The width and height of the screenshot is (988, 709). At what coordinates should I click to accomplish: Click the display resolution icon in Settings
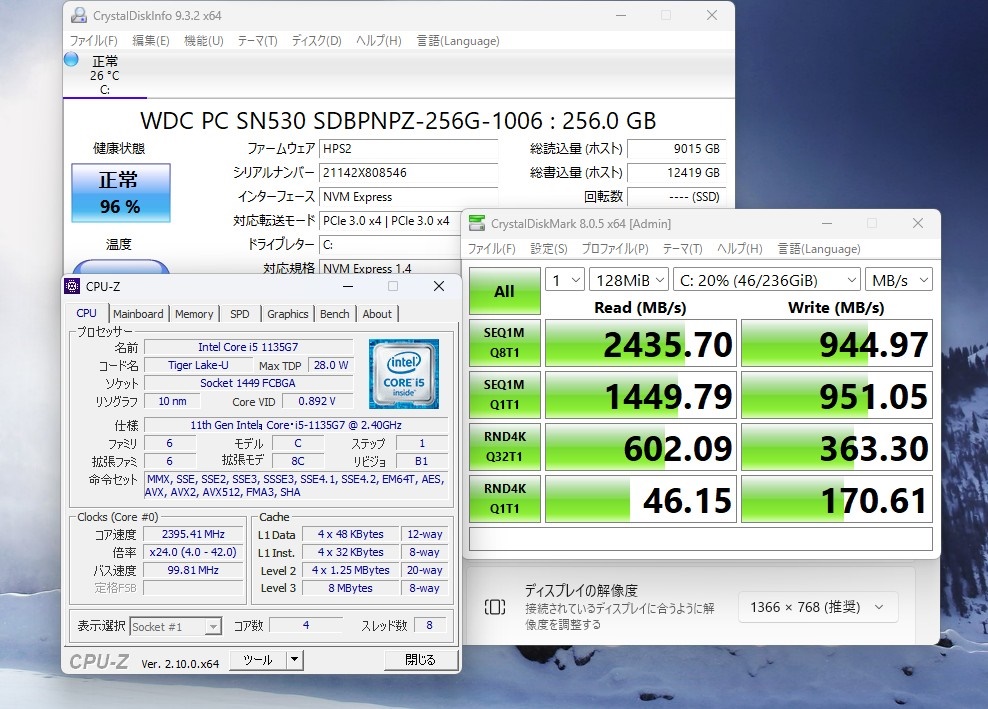point(495,607)
